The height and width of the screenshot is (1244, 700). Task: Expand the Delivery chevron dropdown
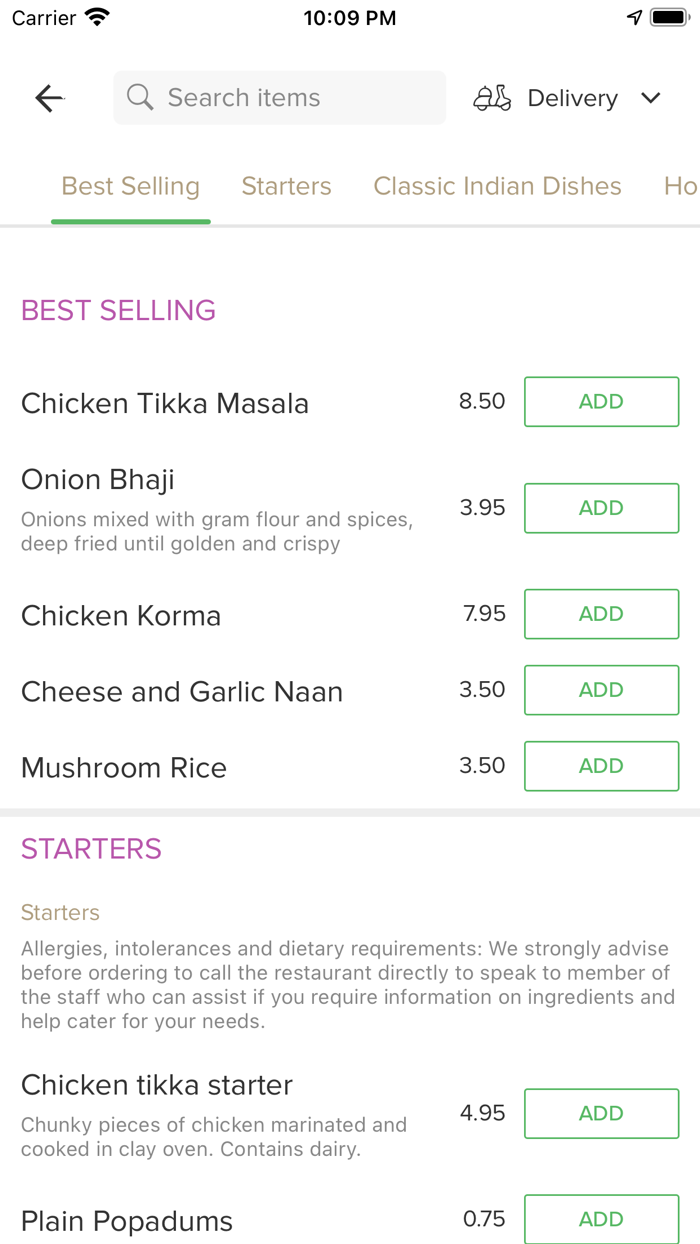click(x=651, y=98)
